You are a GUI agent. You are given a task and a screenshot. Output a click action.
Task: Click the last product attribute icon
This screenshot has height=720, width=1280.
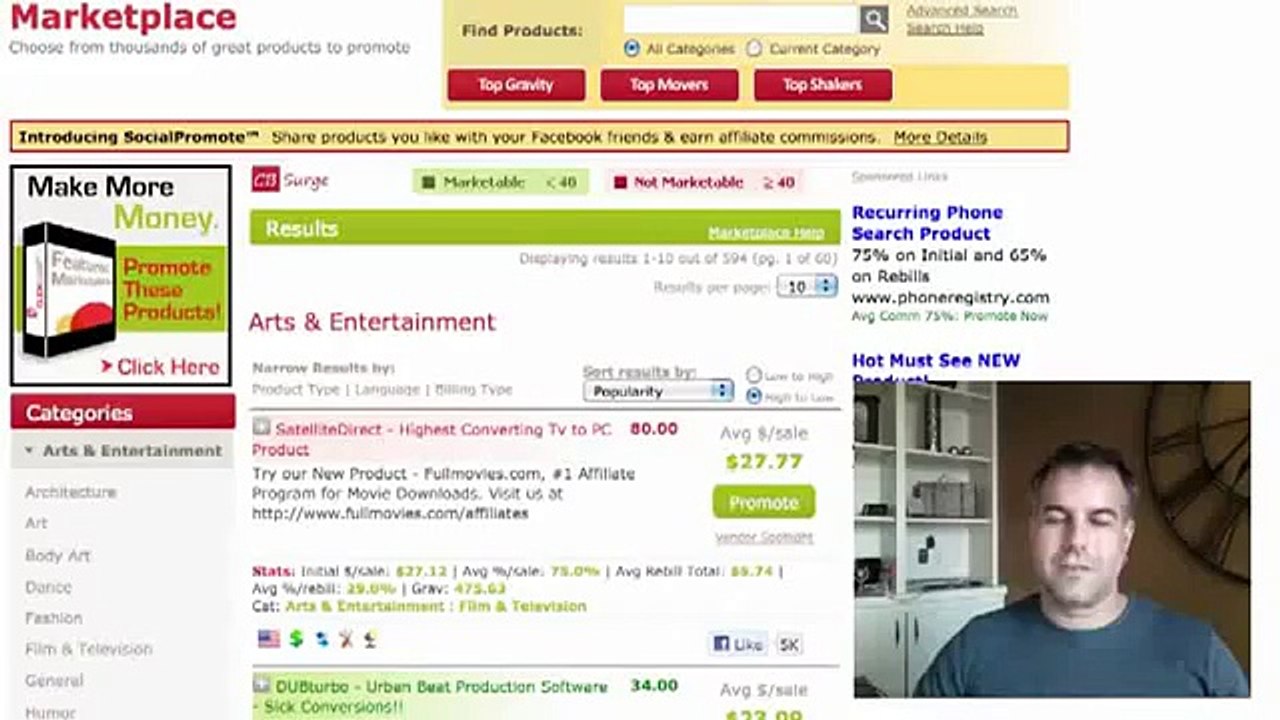point(370,639)
